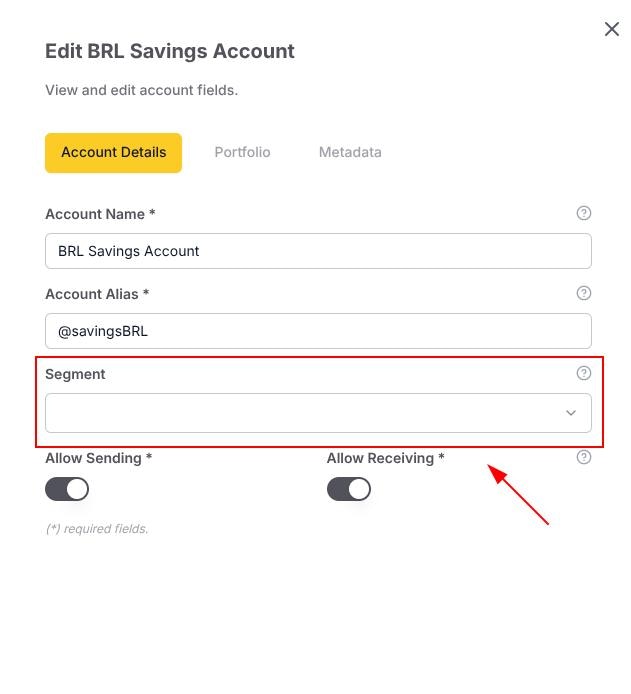Open the Metadata tab
This screenshot has height=694, width=631.
(x=350, y=152)
